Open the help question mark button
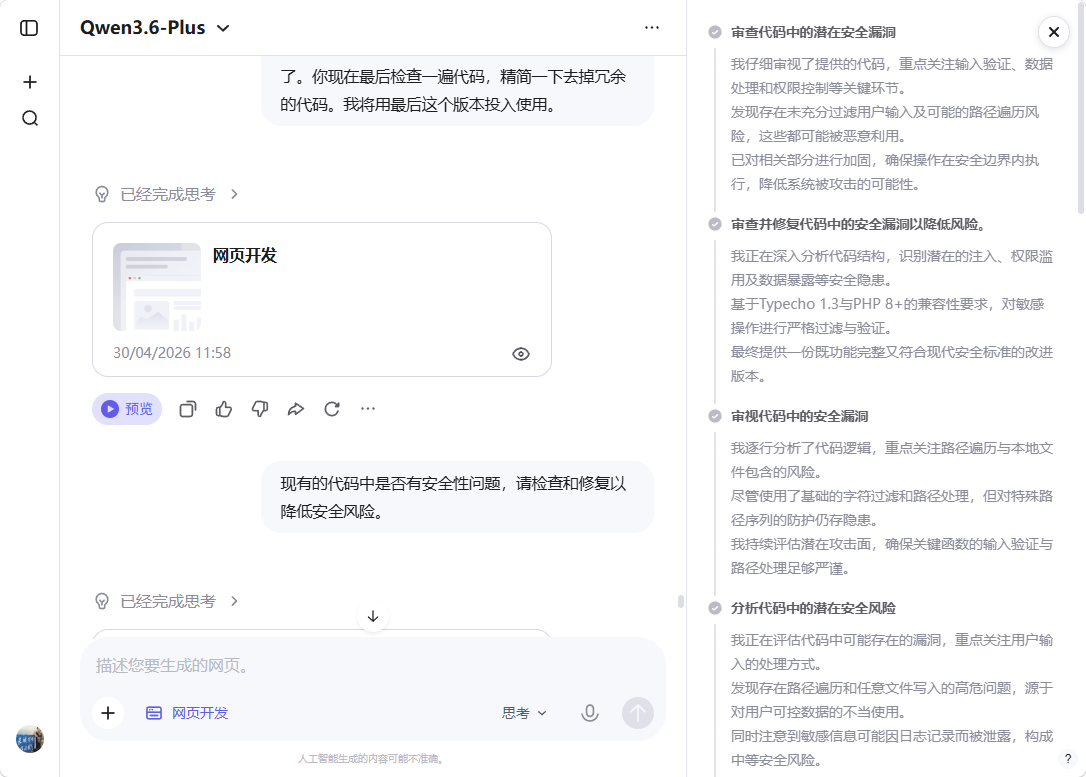This screenshot has width=1086, height=777. pos(1067,758)
